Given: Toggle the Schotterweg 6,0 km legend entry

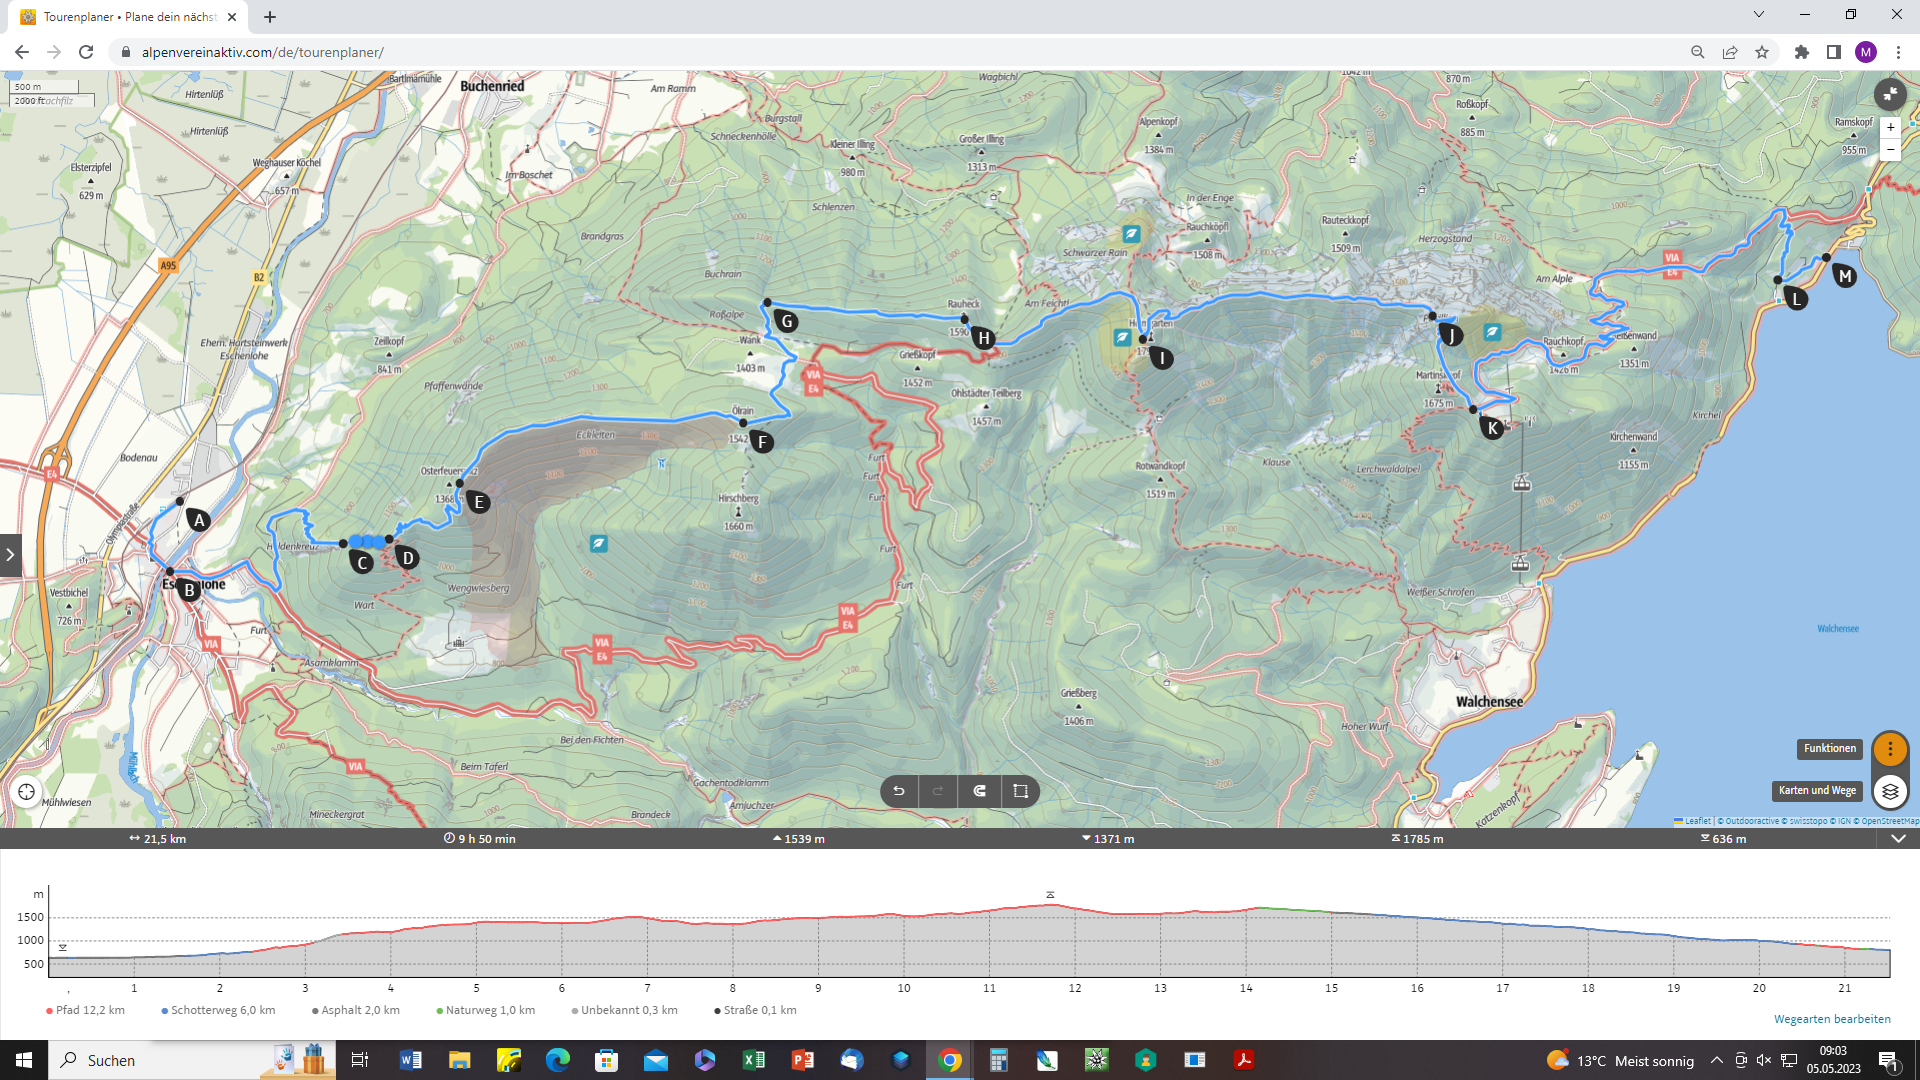Looking at the screenshot, I should tap(218, 1010).
